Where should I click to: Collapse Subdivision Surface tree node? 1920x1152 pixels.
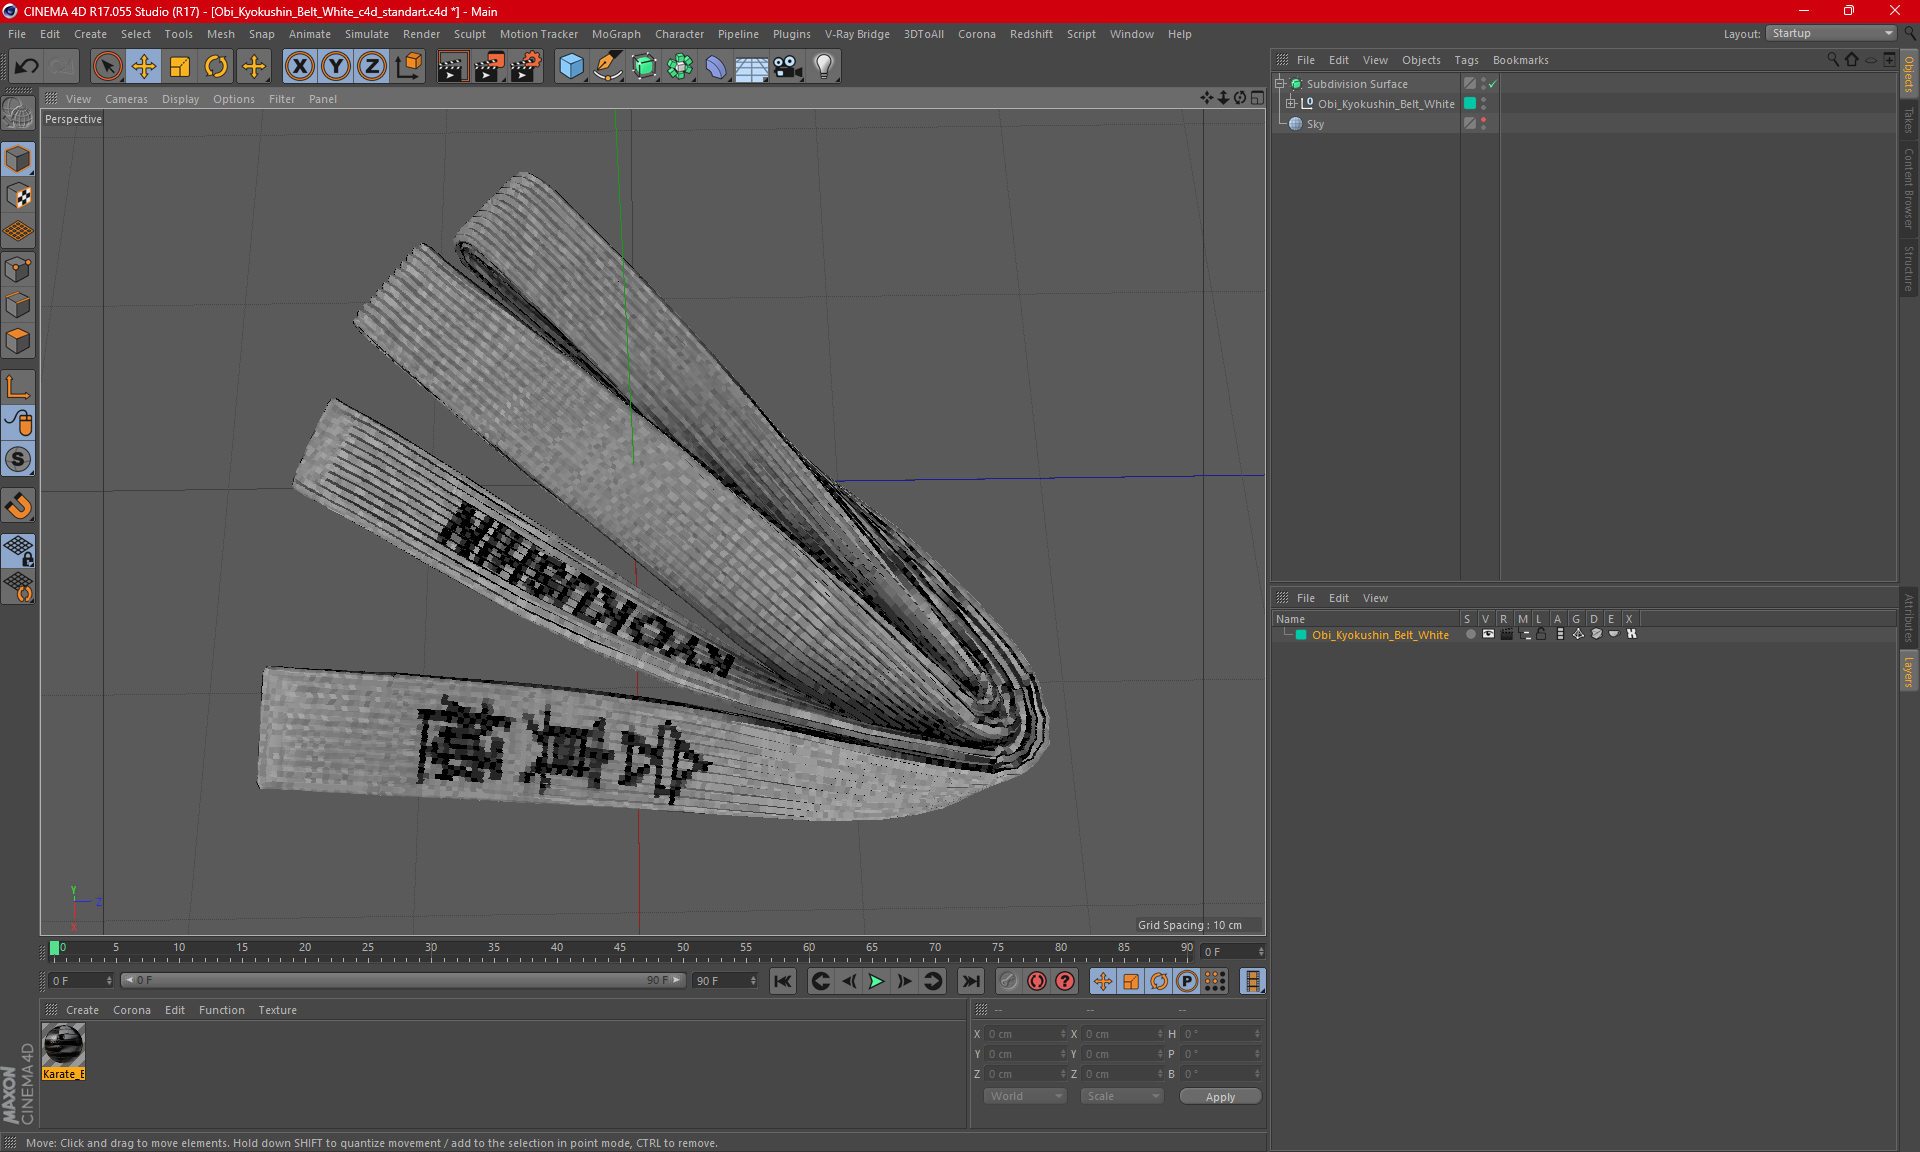coord(1279,84)
